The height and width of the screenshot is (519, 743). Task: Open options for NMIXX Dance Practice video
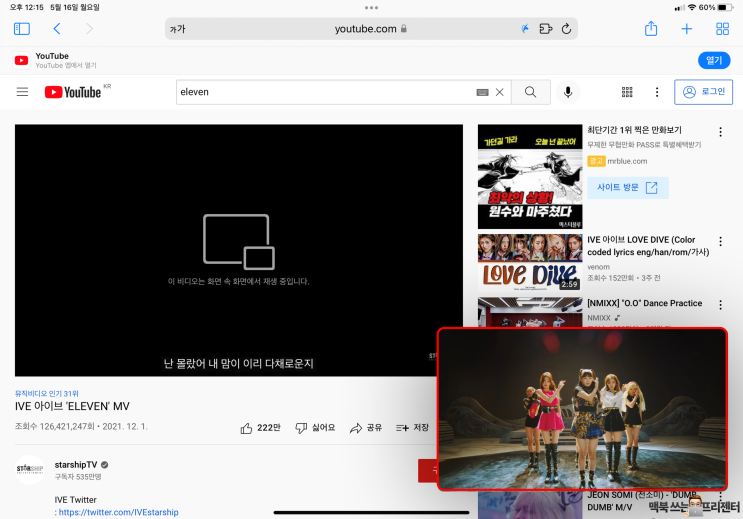pos(720,305)
